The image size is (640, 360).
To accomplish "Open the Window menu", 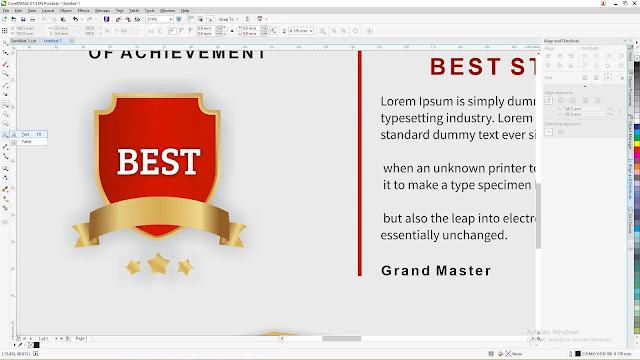I will coord(167,11).
